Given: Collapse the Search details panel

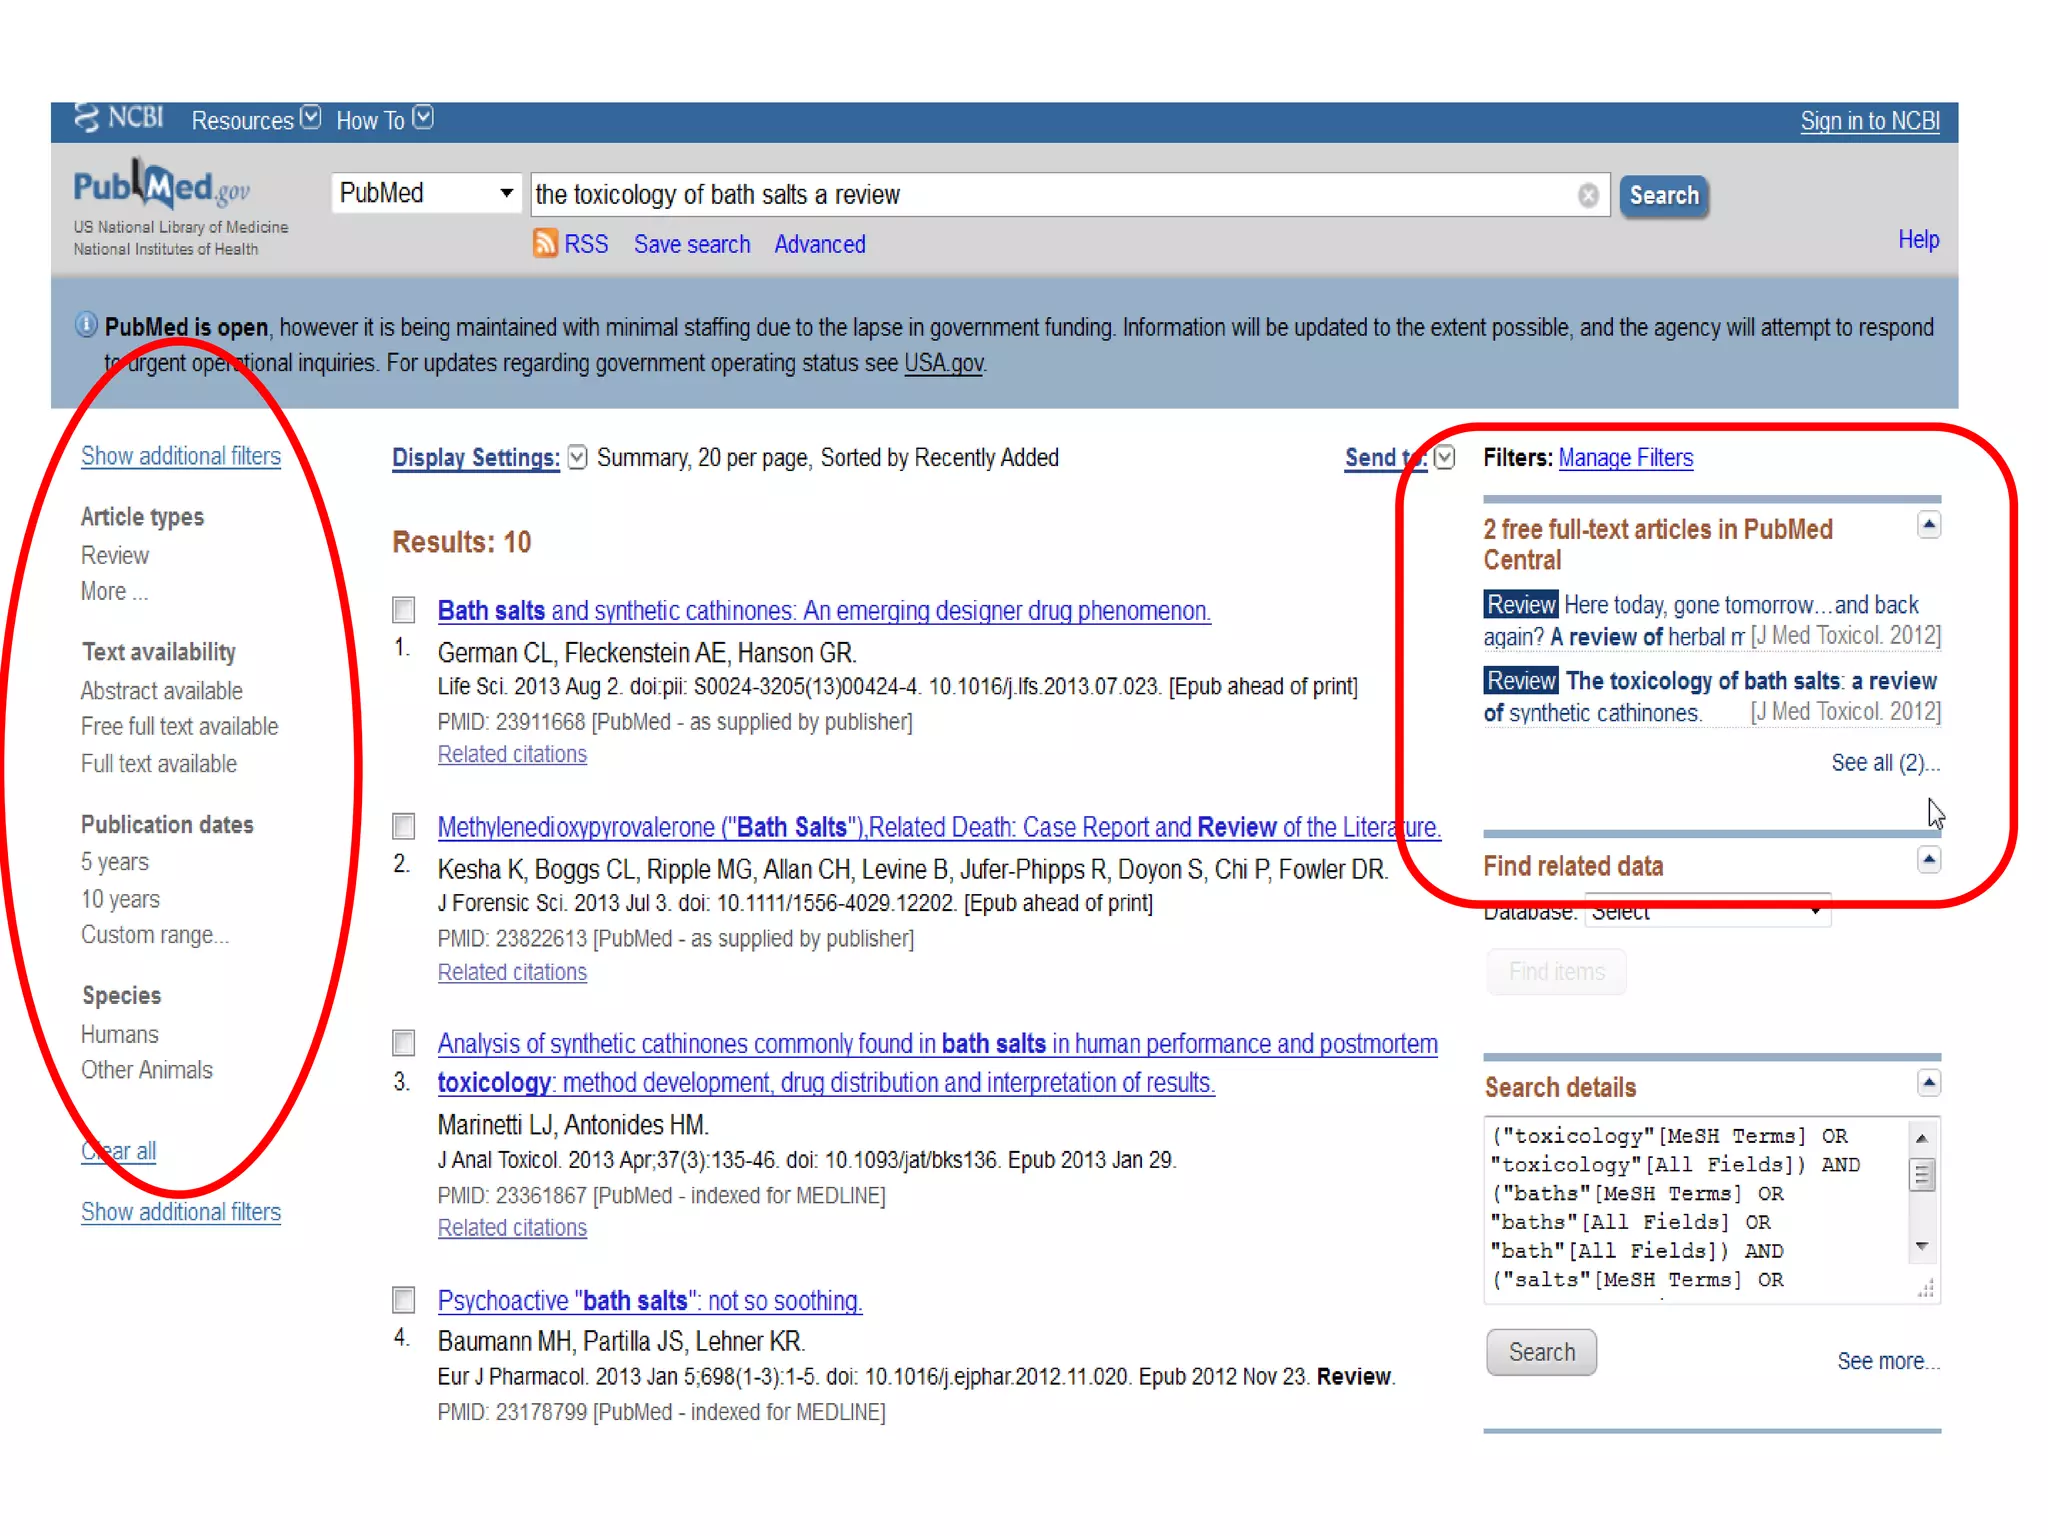Looking at the screenshot, I should [1928, 1082].
